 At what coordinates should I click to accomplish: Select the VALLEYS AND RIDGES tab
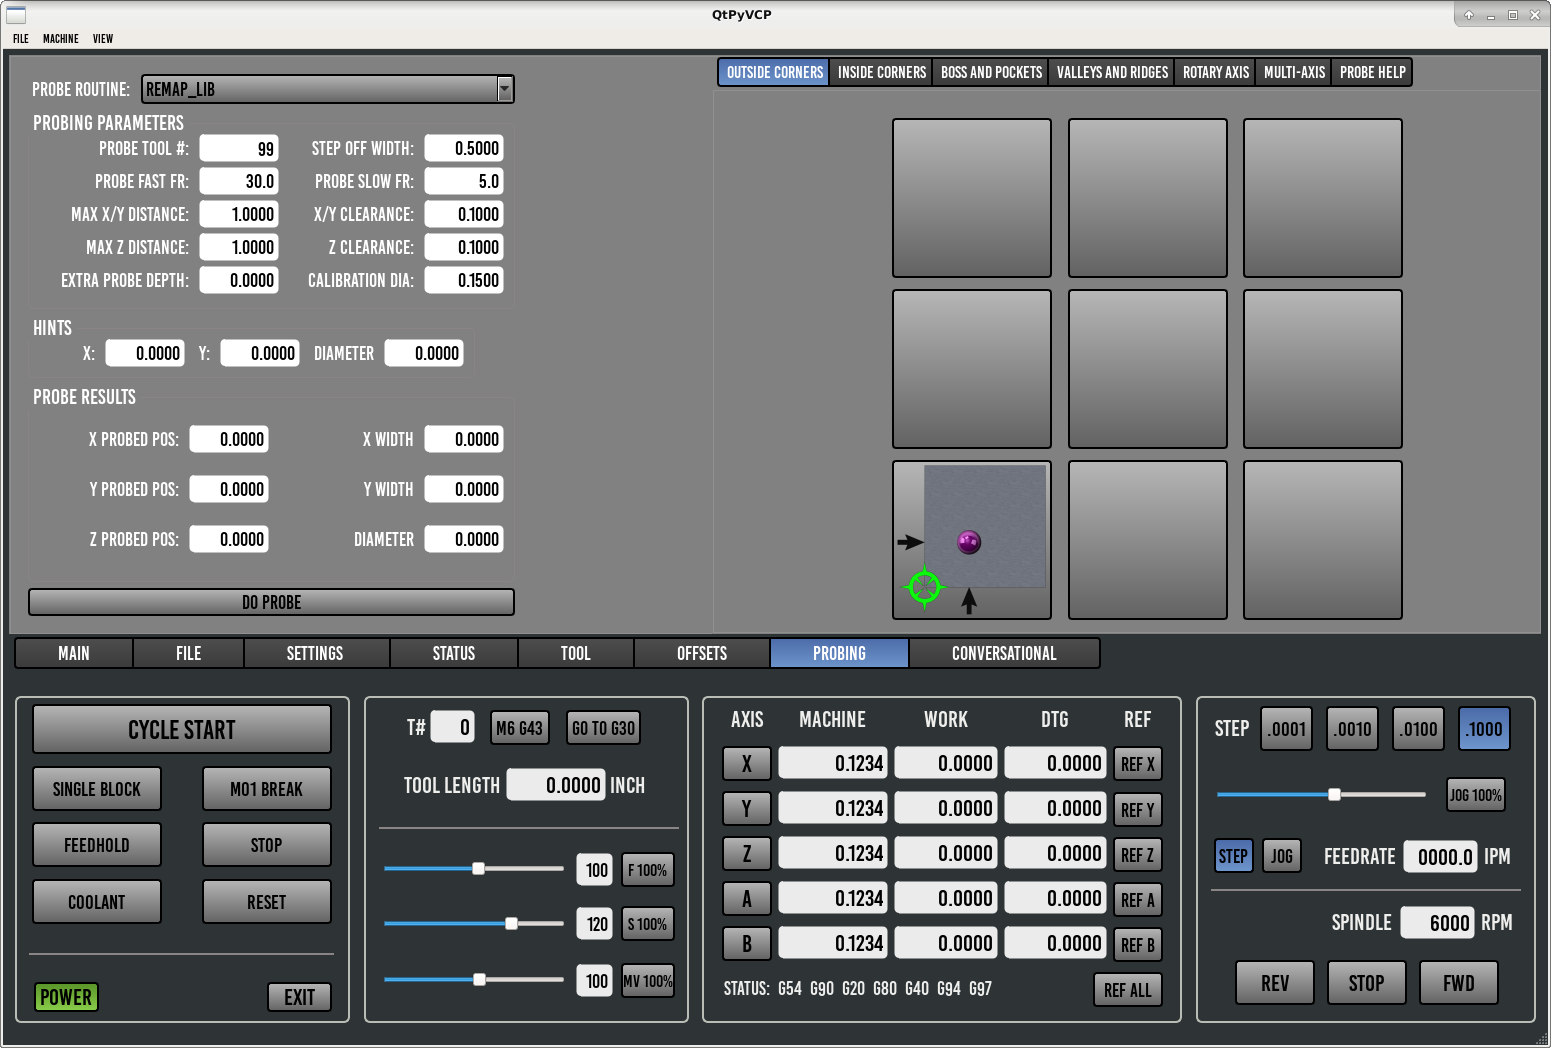(x=1112, y=72)
